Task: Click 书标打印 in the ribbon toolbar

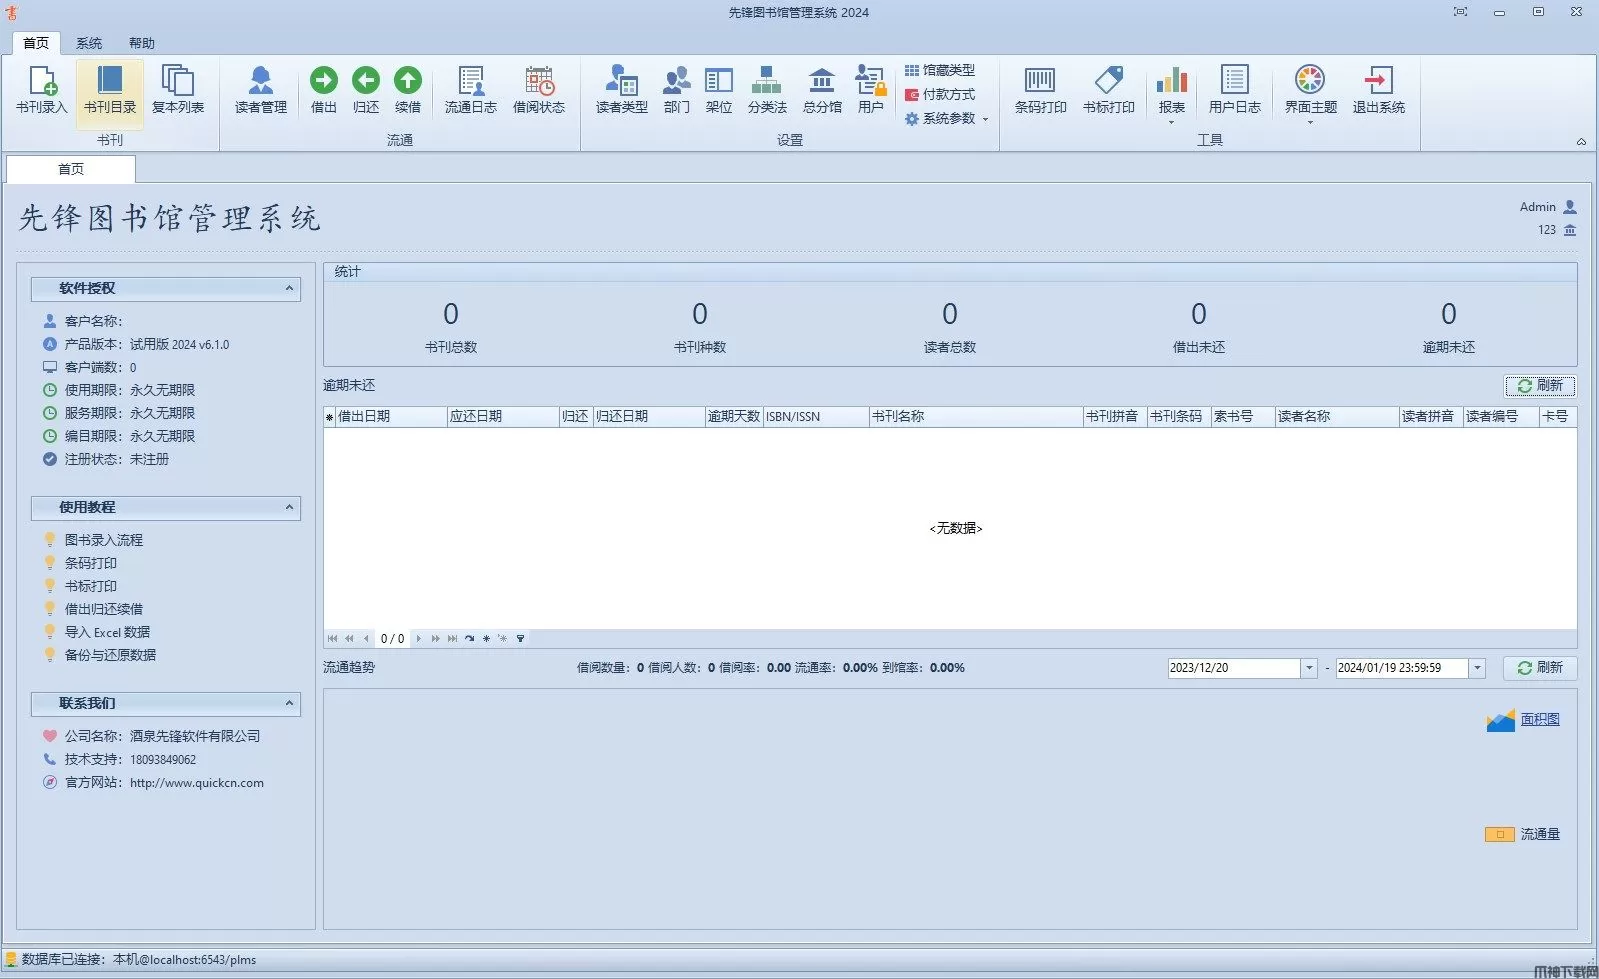Action: click(1109, 90)
